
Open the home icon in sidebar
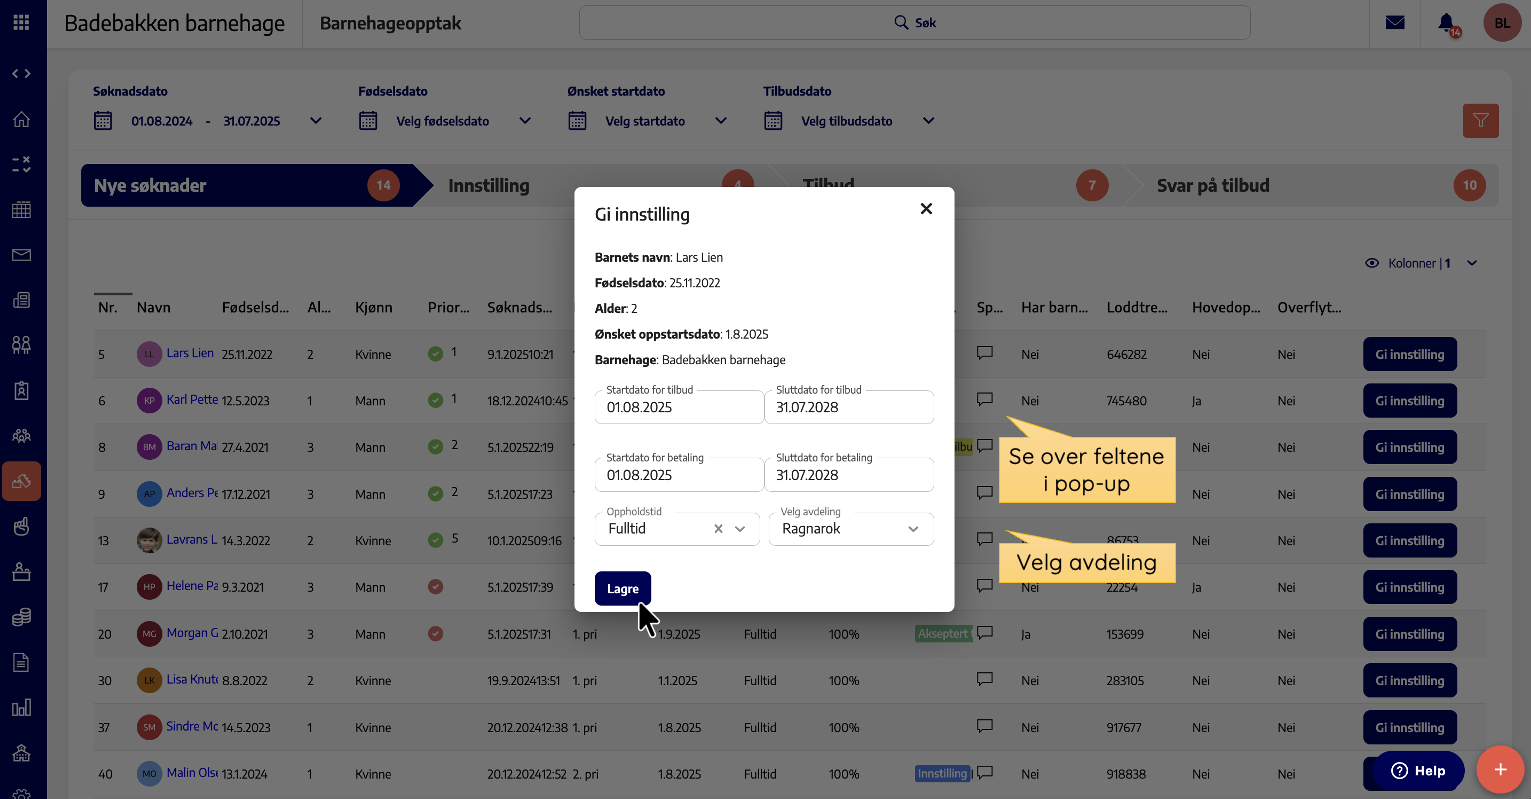pyautogui.click(x=21, y=119)
